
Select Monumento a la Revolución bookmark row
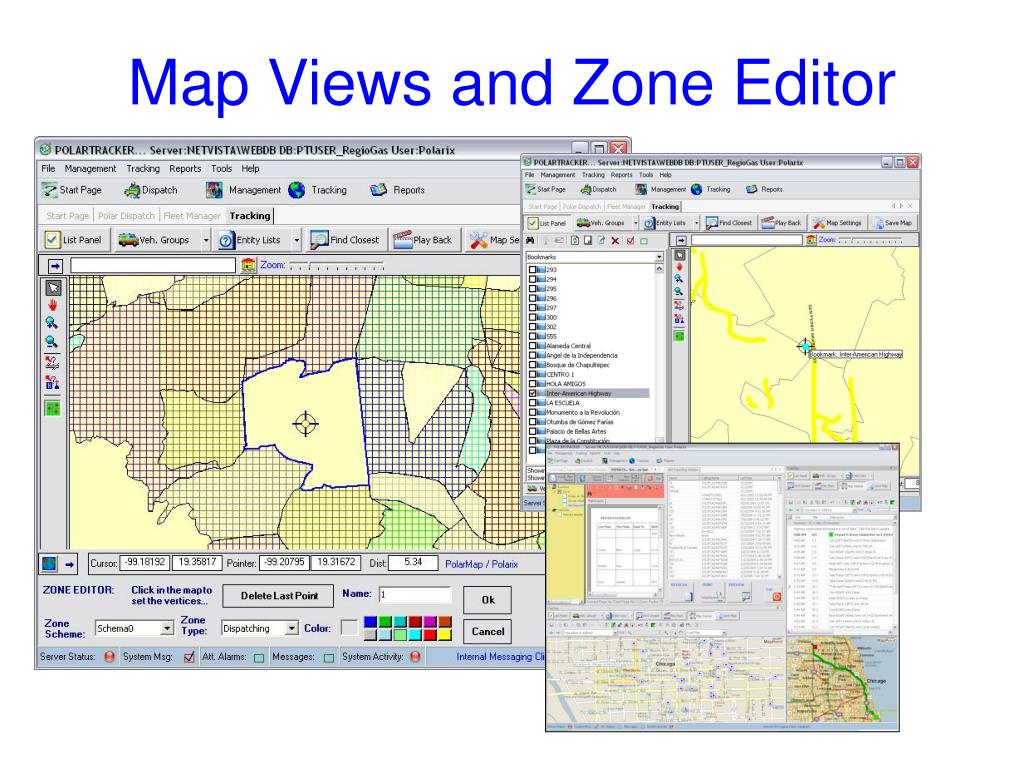click(583, 413)
